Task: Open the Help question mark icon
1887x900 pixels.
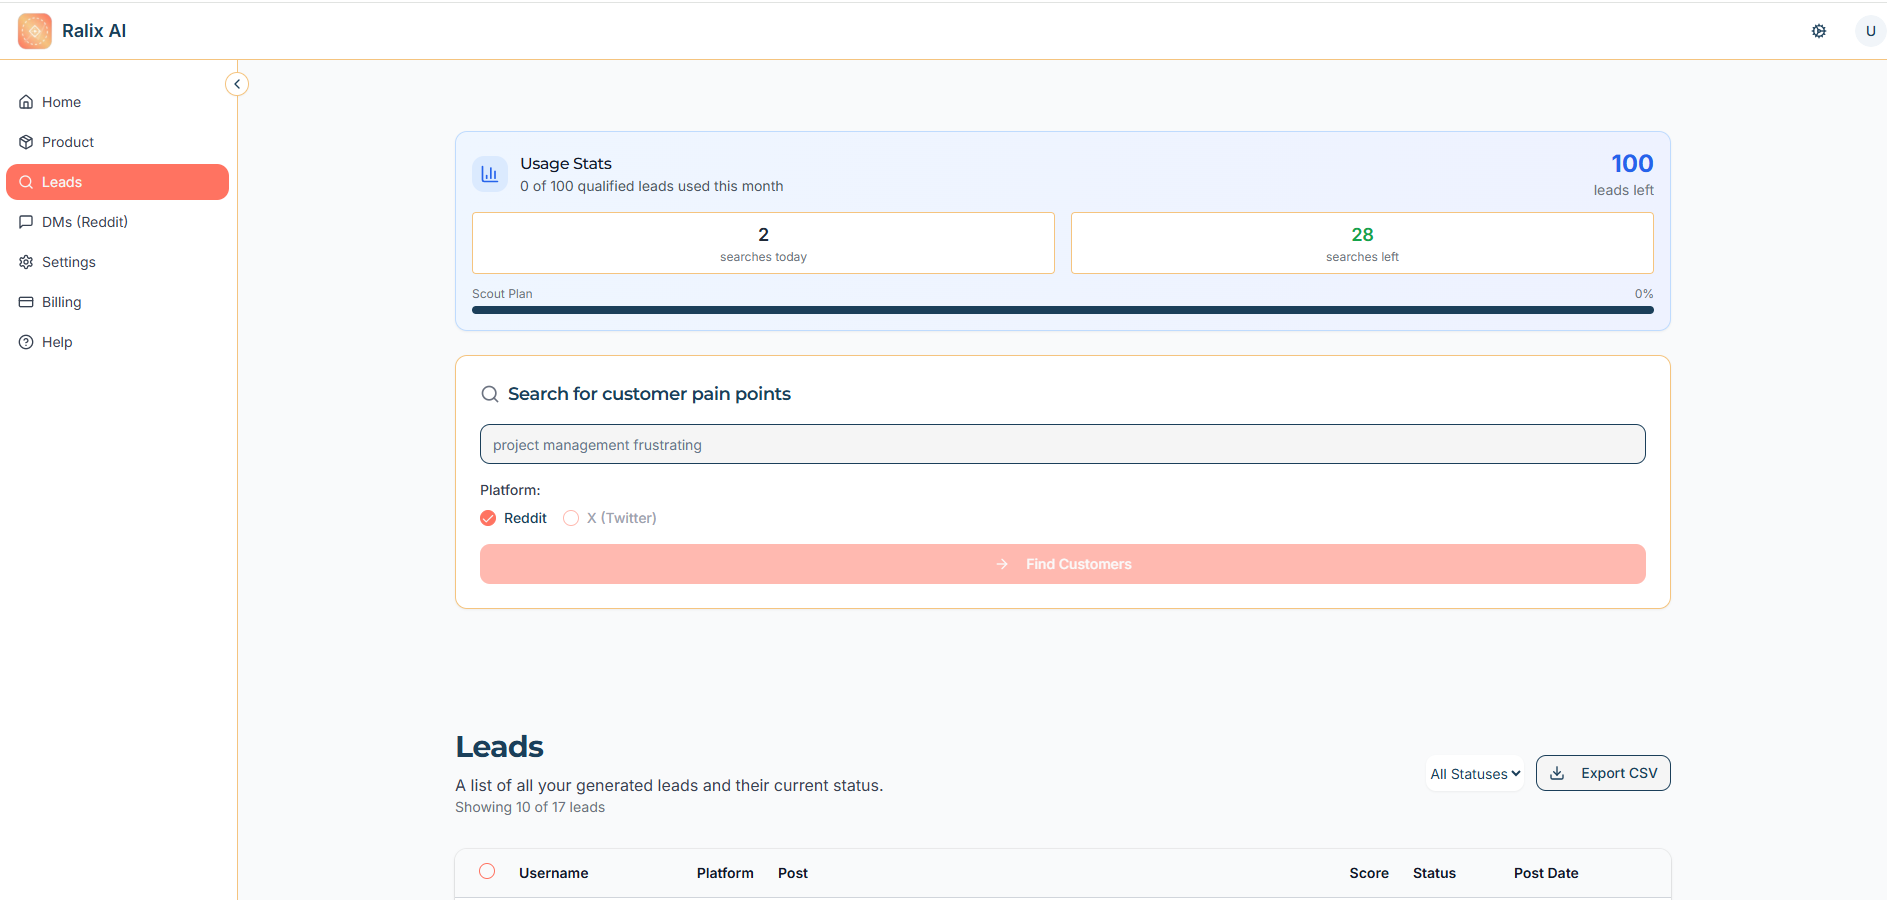Action: (x=26, y=341)
